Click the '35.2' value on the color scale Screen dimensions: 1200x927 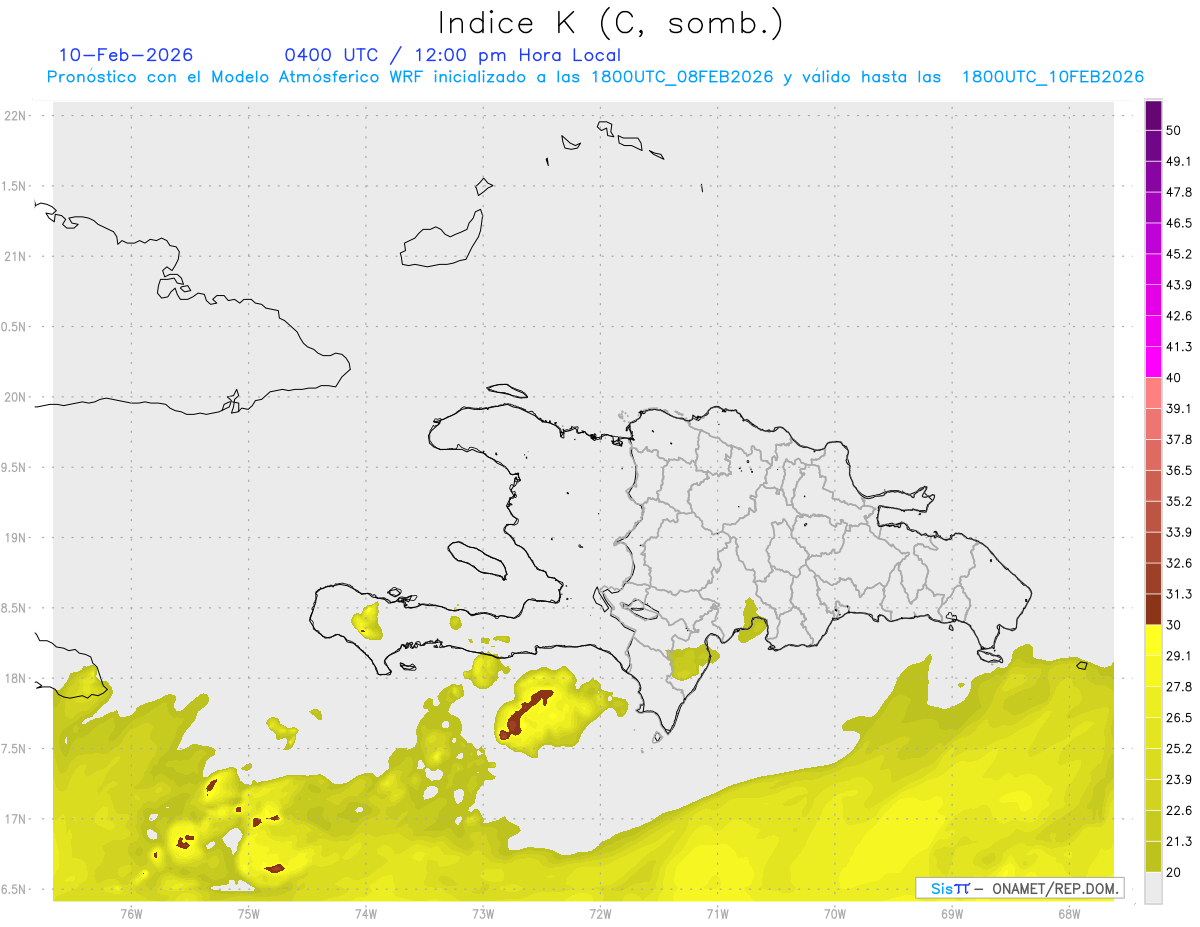point(1180,502)
